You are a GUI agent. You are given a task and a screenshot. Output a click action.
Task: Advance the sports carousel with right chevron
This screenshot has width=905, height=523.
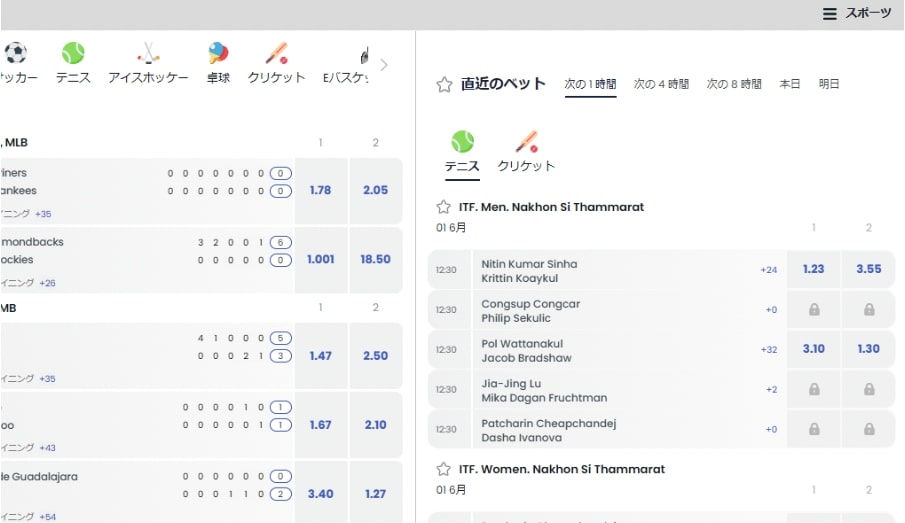(384, 65)
